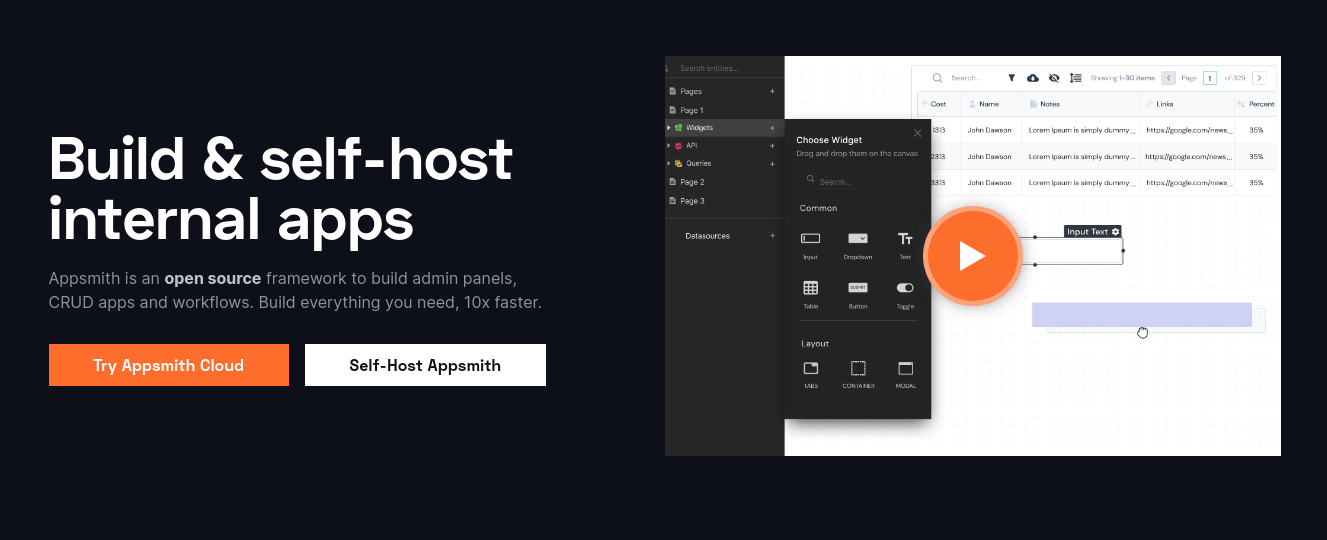Image resolution: width=1327 pixels, height=540 pixels.
Task: Select the Input widget icon
Action: tap(811, 238)
